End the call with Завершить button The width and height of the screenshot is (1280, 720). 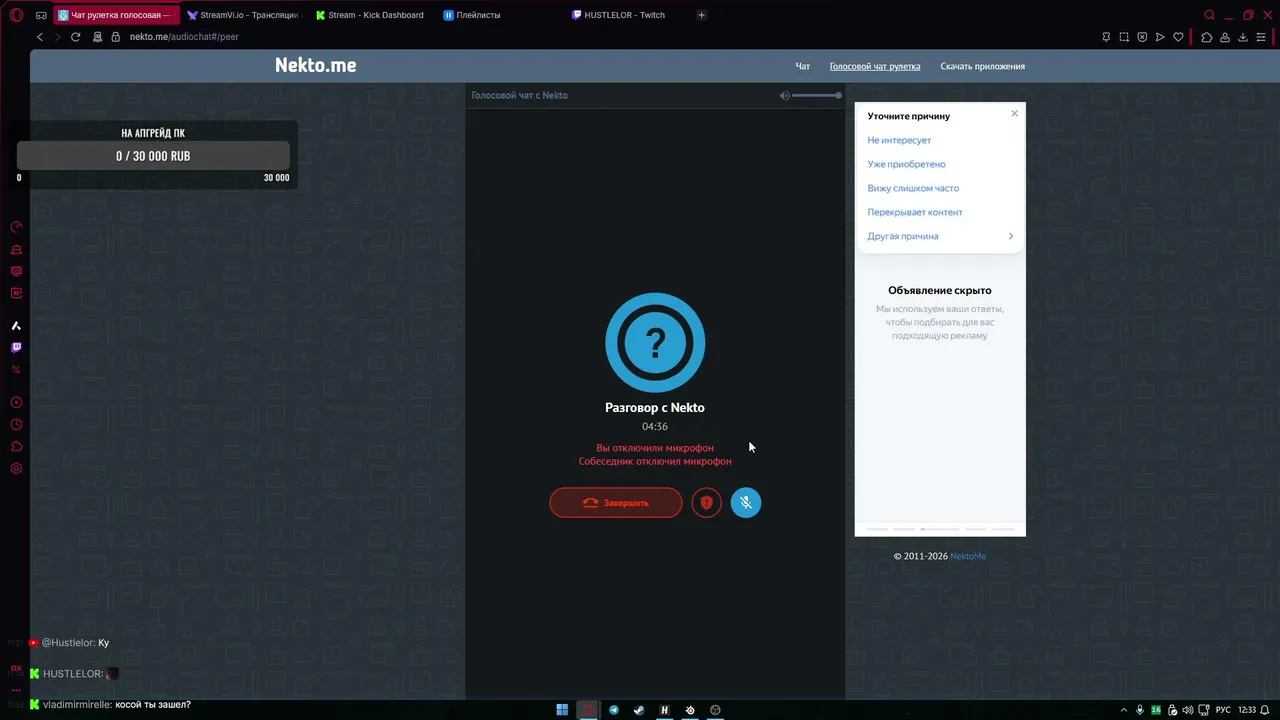616,503
